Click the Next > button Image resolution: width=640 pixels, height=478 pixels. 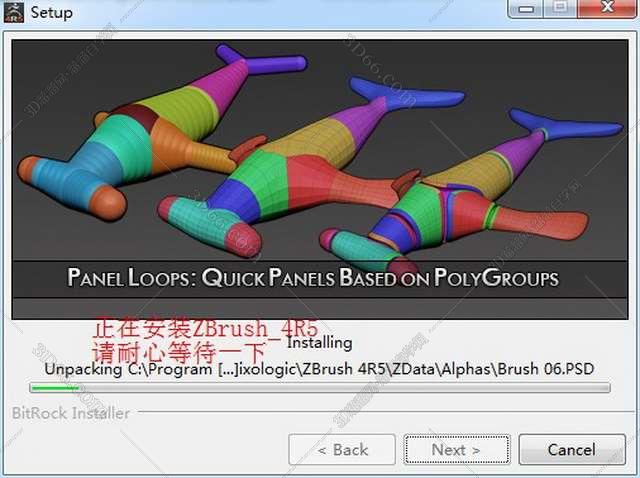point(457,449)
